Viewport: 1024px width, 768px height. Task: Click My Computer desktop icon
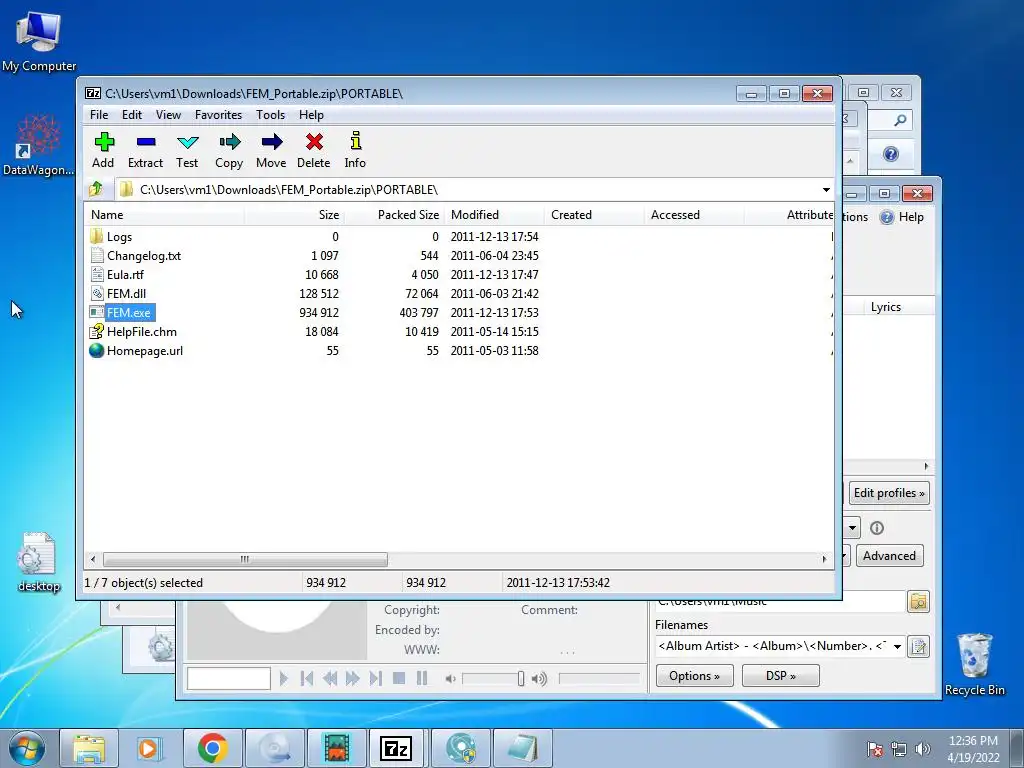coord(39,40)
